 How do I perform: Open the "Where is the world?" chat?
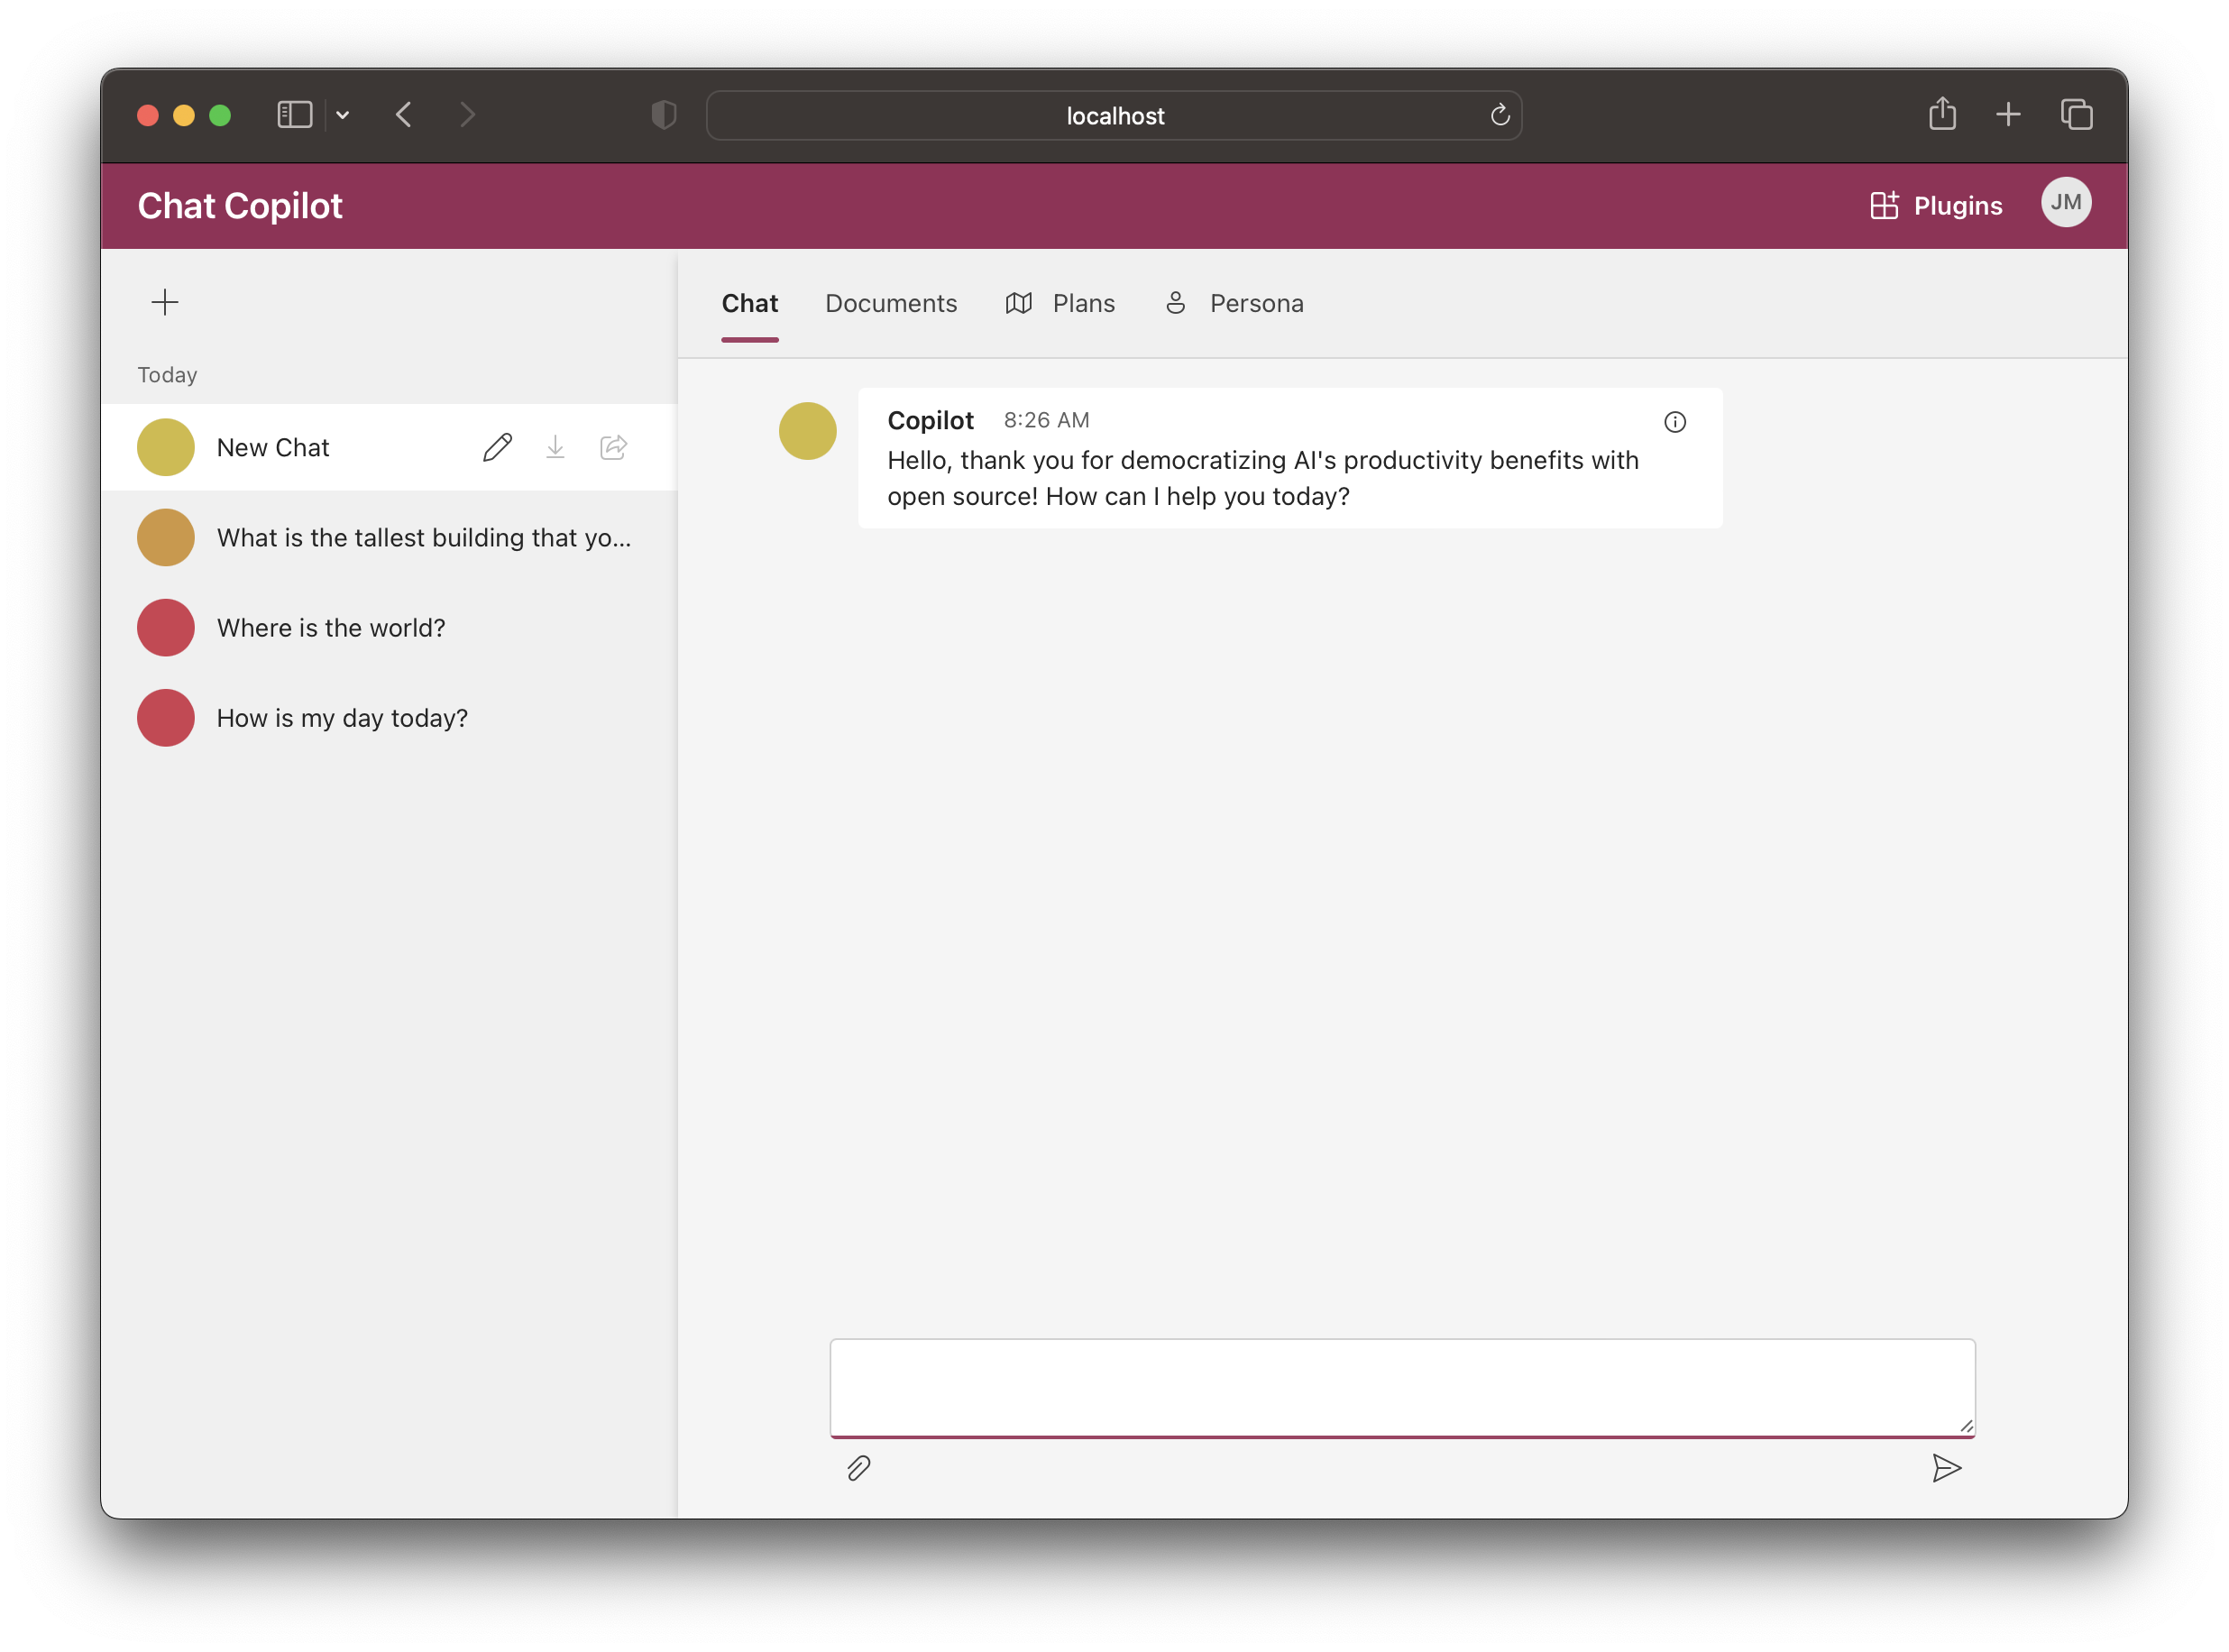click(x=331, y=628)
